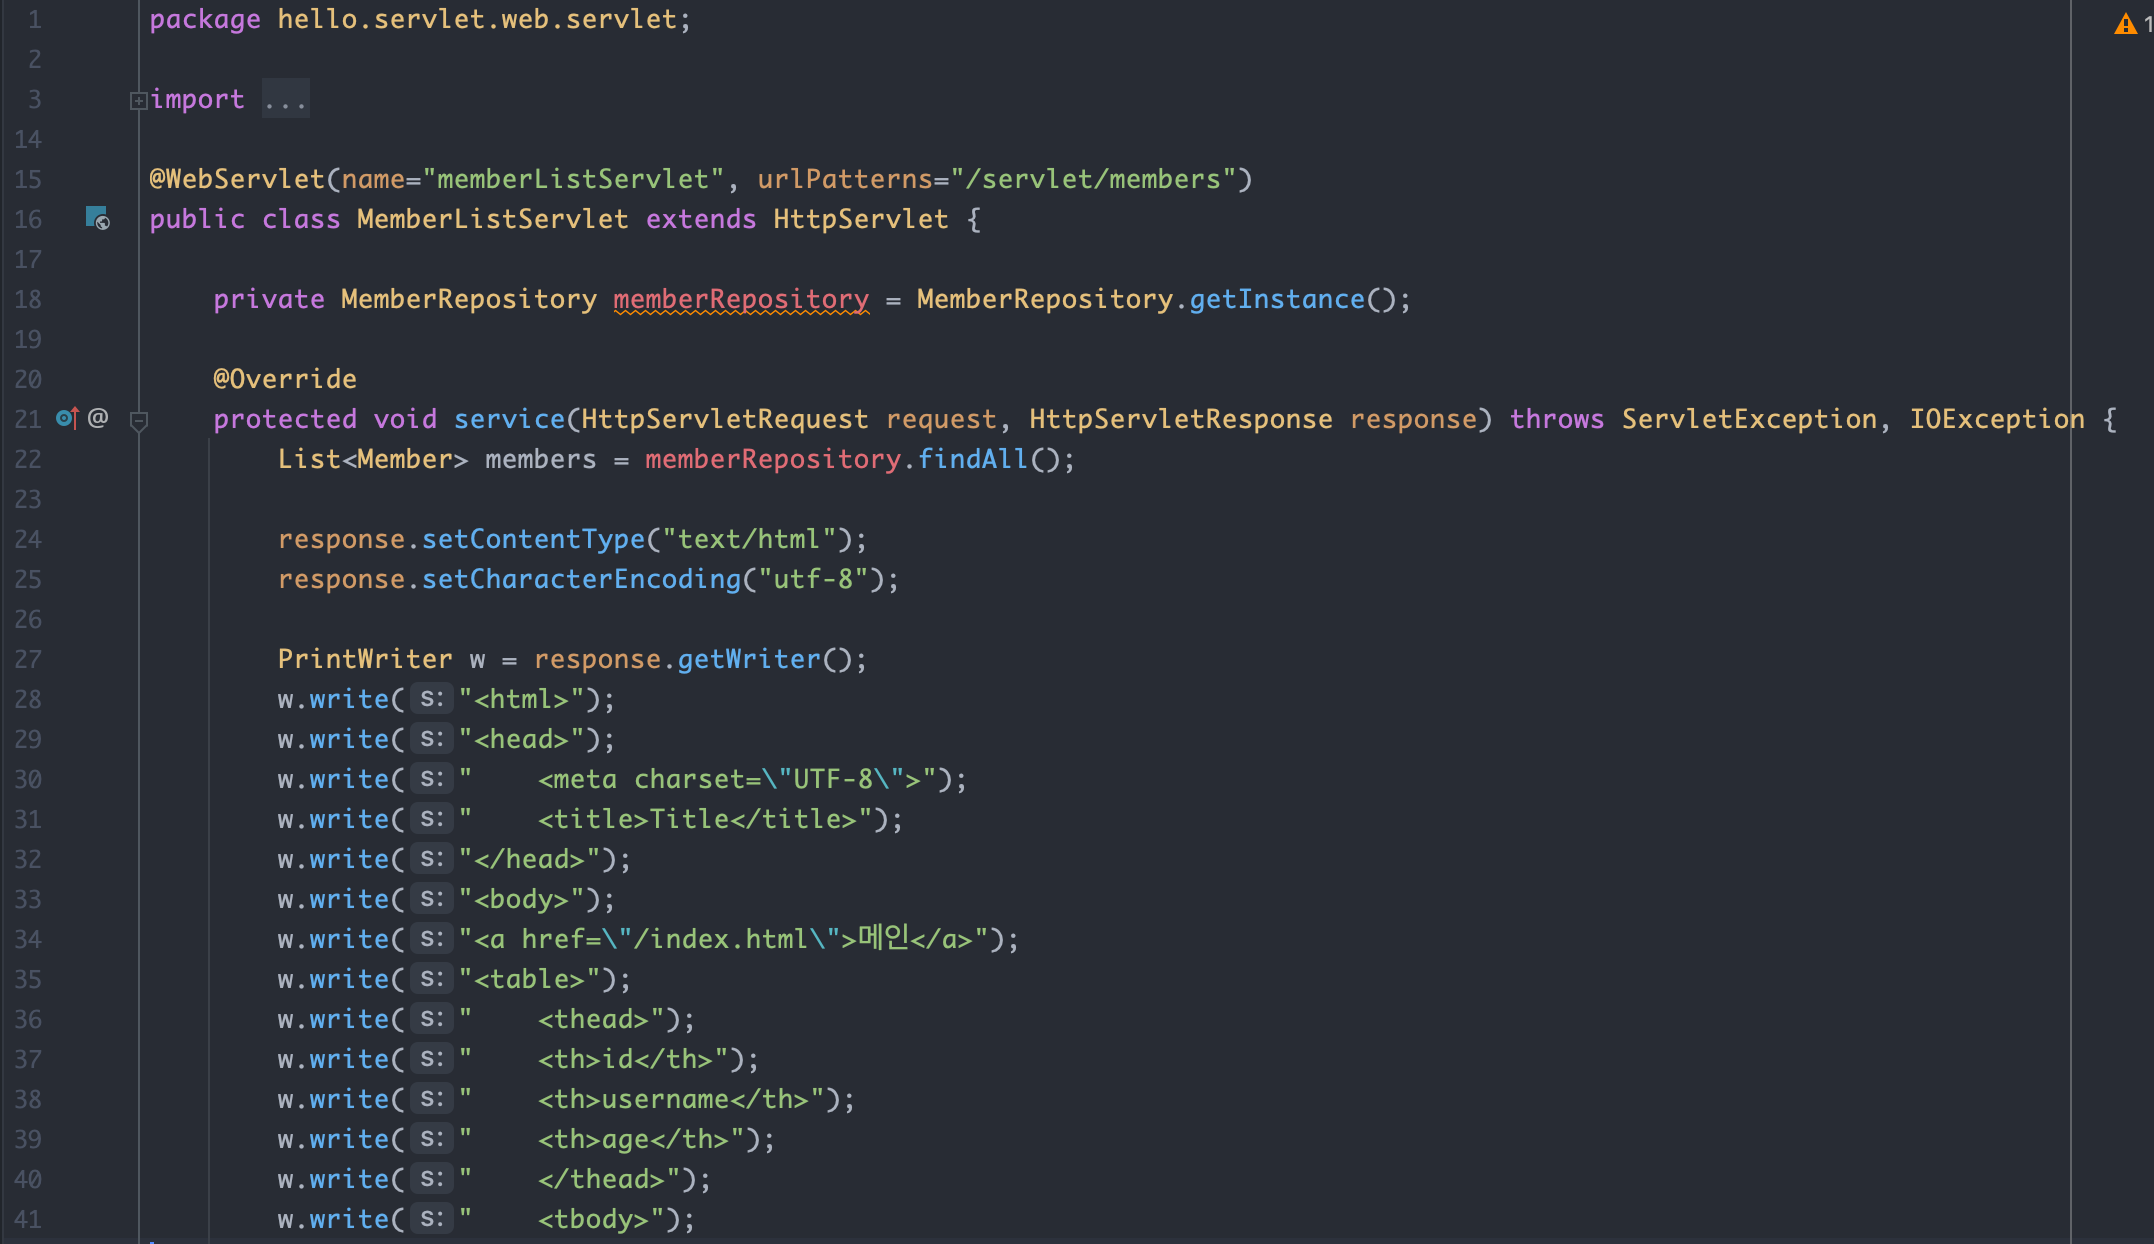
Task: Click the web servlet gutter icon beside MemberListServlet
Action: pos(97,217)
